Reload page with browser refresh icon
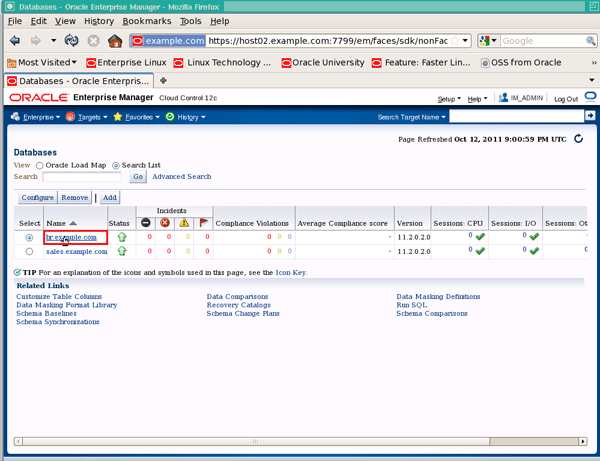 [71, 41]
